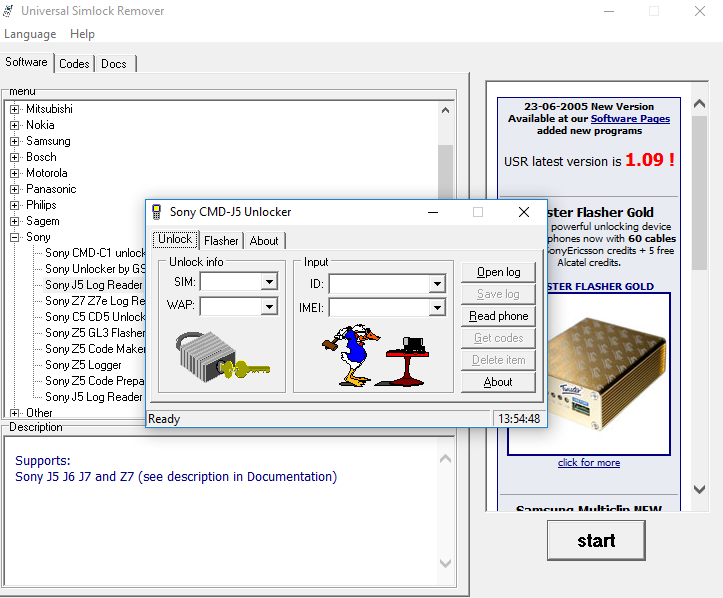This screenshot has width=723, height=598.
Task: Collapse the Sony tree node
Action: coord(15,237)
